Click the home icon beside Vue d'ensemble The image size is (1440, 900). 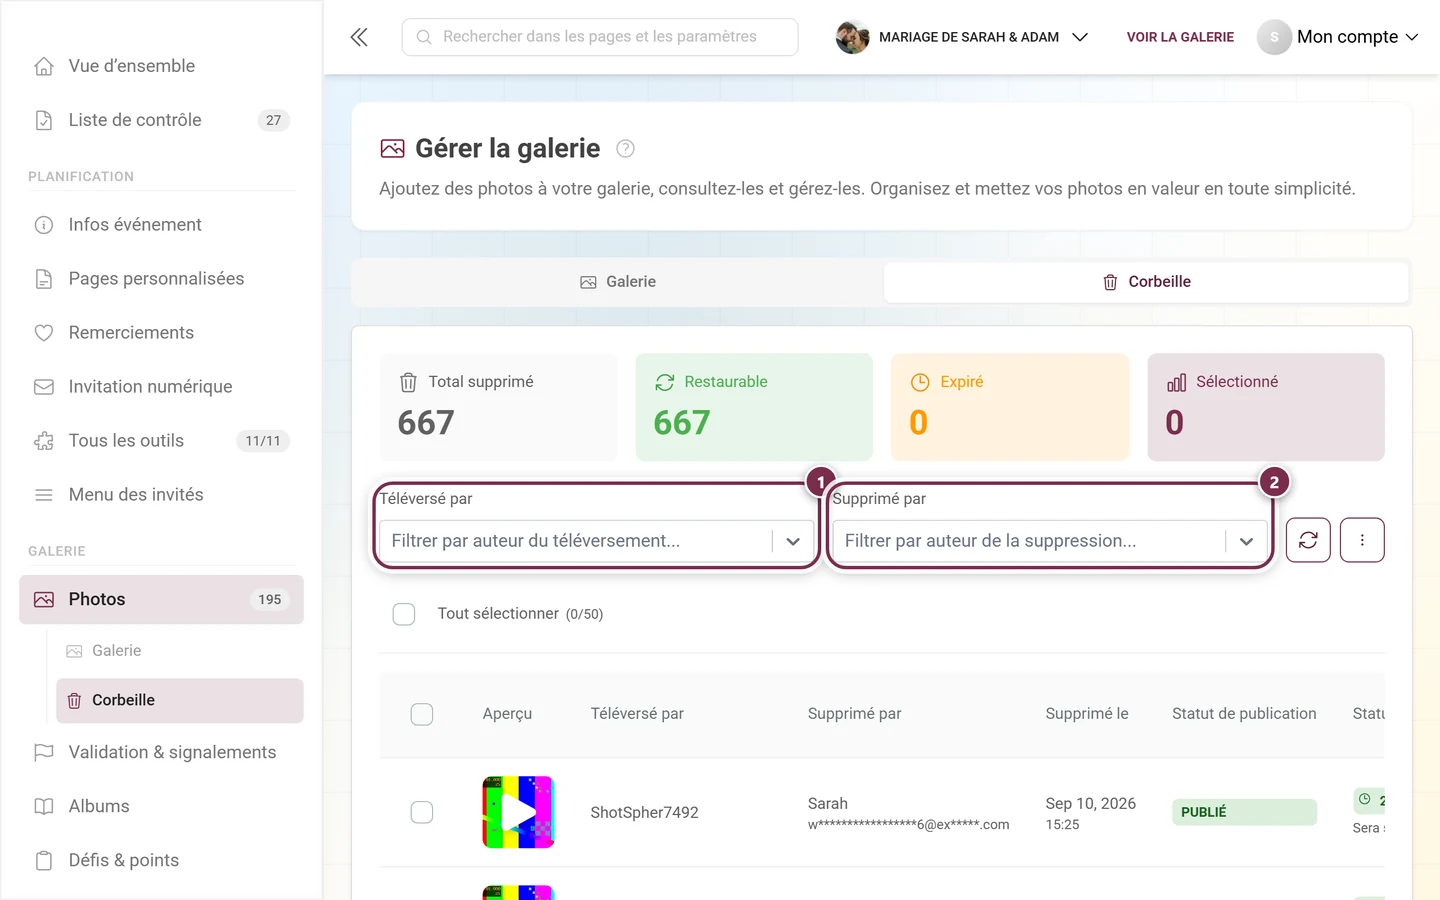click(44, 66)
